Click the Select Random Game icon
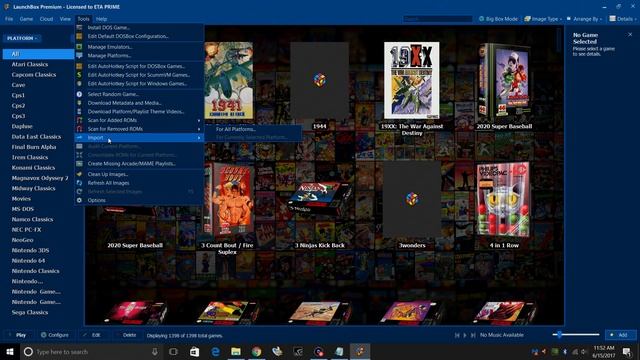 tap(79, 94)
